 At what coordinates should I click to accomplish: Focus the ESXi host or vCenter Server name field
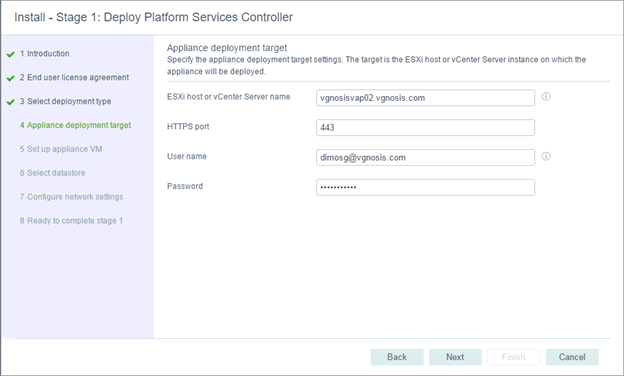click(x=425, y=98)
